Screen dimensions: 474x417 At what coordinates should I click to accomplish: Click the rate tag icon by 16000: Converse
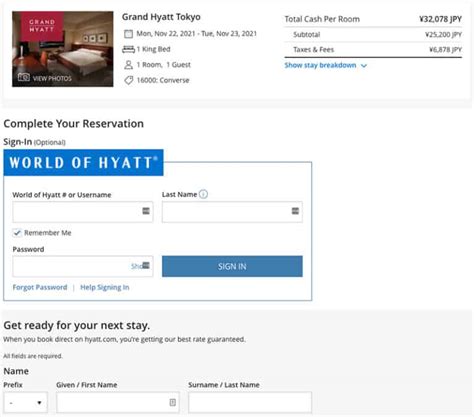(x=128, y=80)
